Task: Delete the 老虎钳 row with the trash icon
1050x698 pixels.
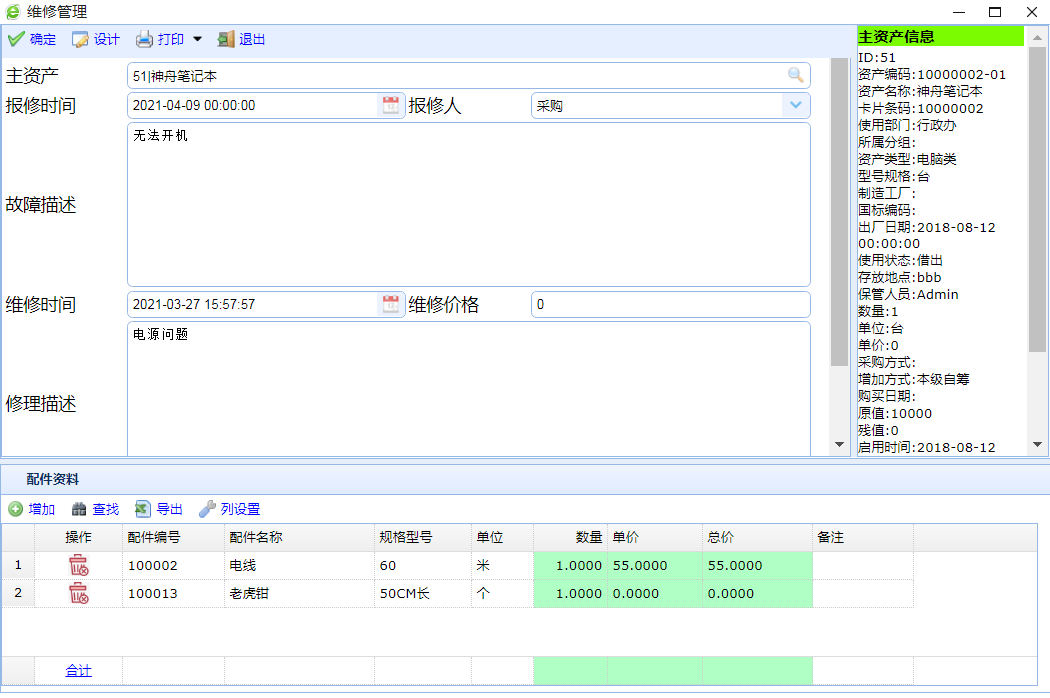Action: pos(78,593)
